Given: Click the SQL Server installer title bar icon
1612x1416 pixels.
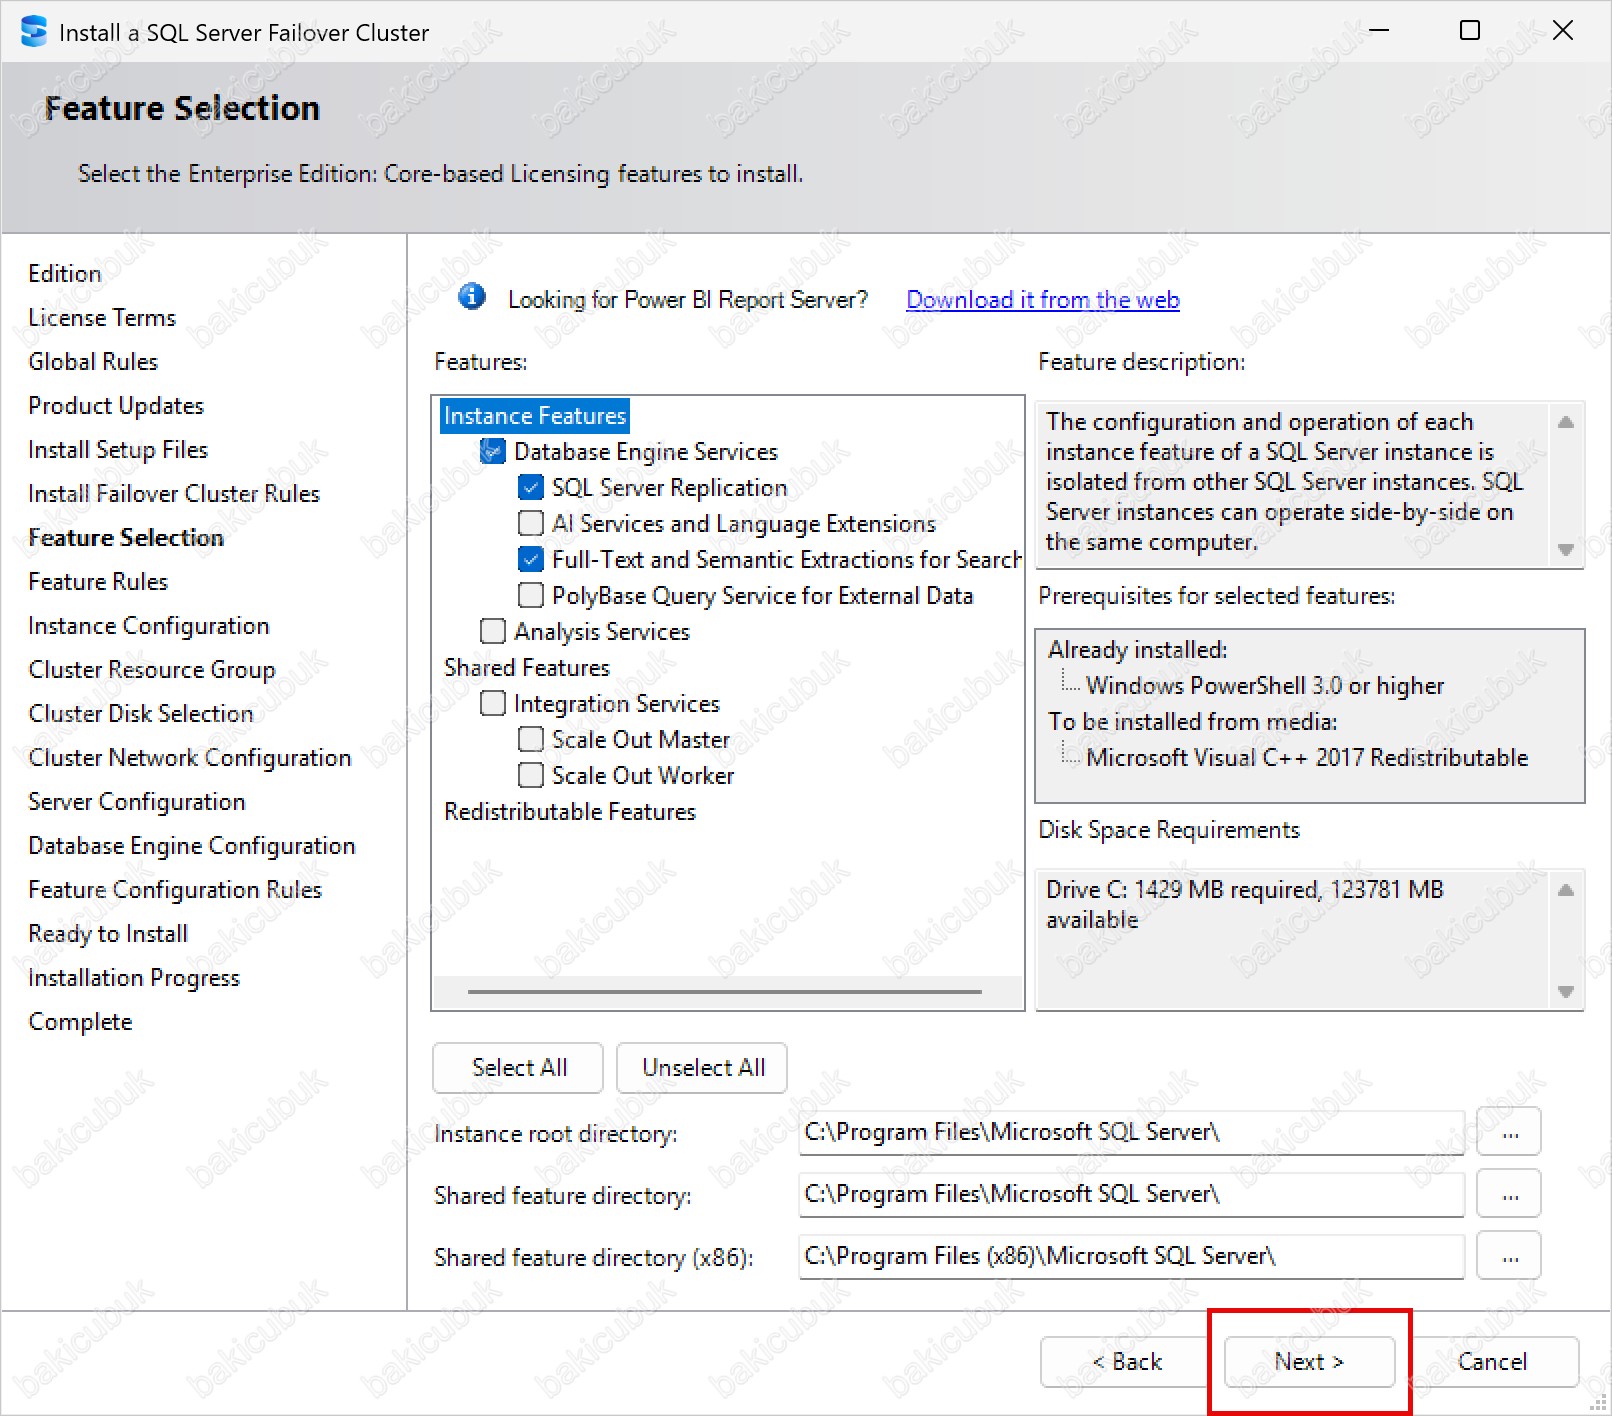Looking at the screenshot, I should [x=33, y=32].
